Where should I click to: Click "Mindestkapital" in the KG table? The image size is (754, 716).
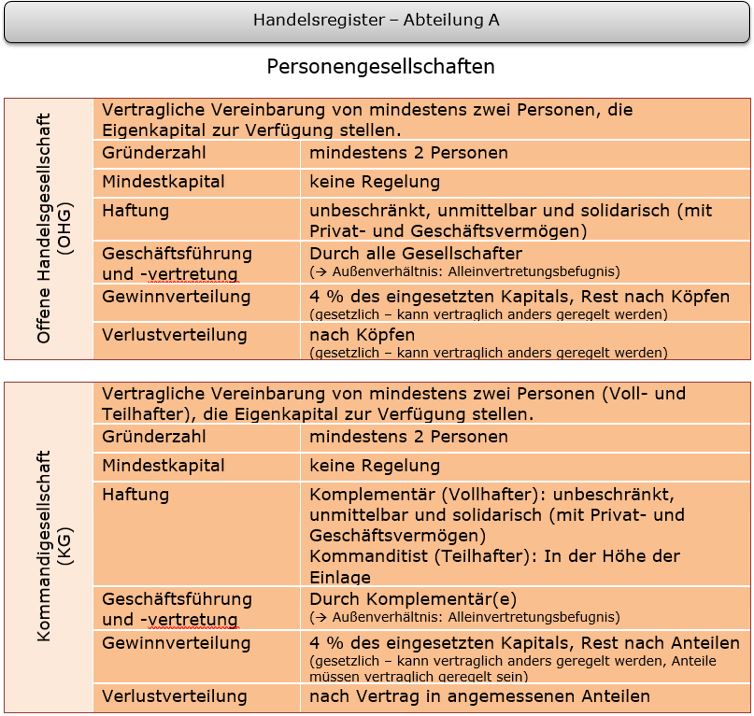[x=163, y=465]
